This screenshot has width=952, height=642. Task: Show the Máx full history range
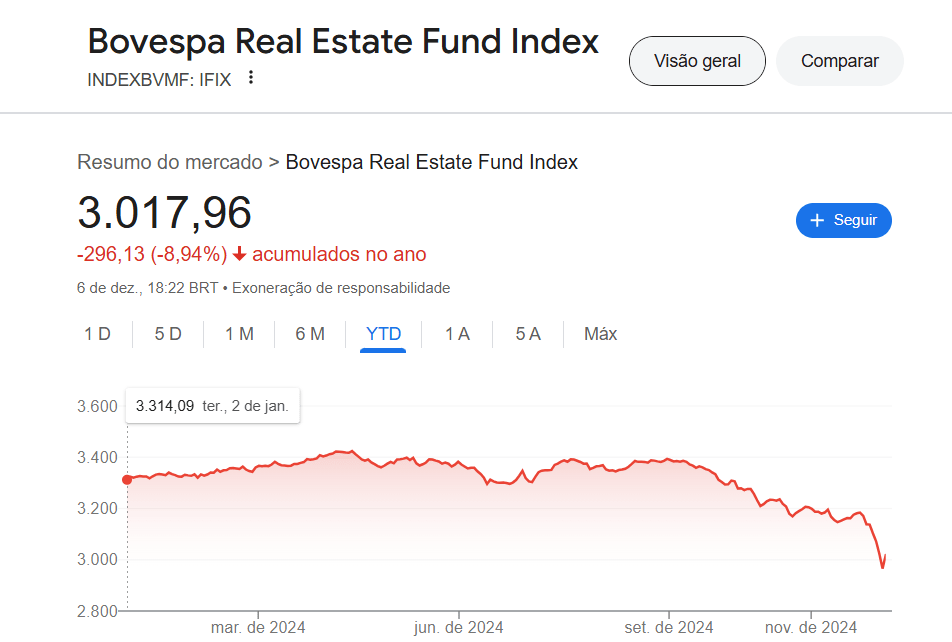click(601, 334)
